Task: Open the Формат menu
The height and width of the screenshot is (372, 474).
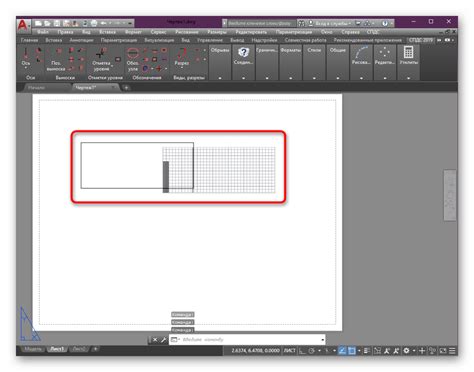Action: [133, 32]
